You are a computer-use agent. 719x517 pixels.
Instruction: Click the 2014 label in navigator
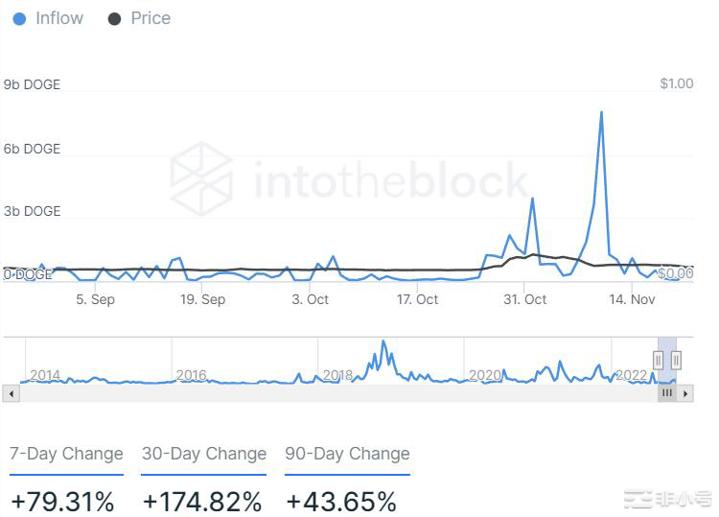pos(45,375)
